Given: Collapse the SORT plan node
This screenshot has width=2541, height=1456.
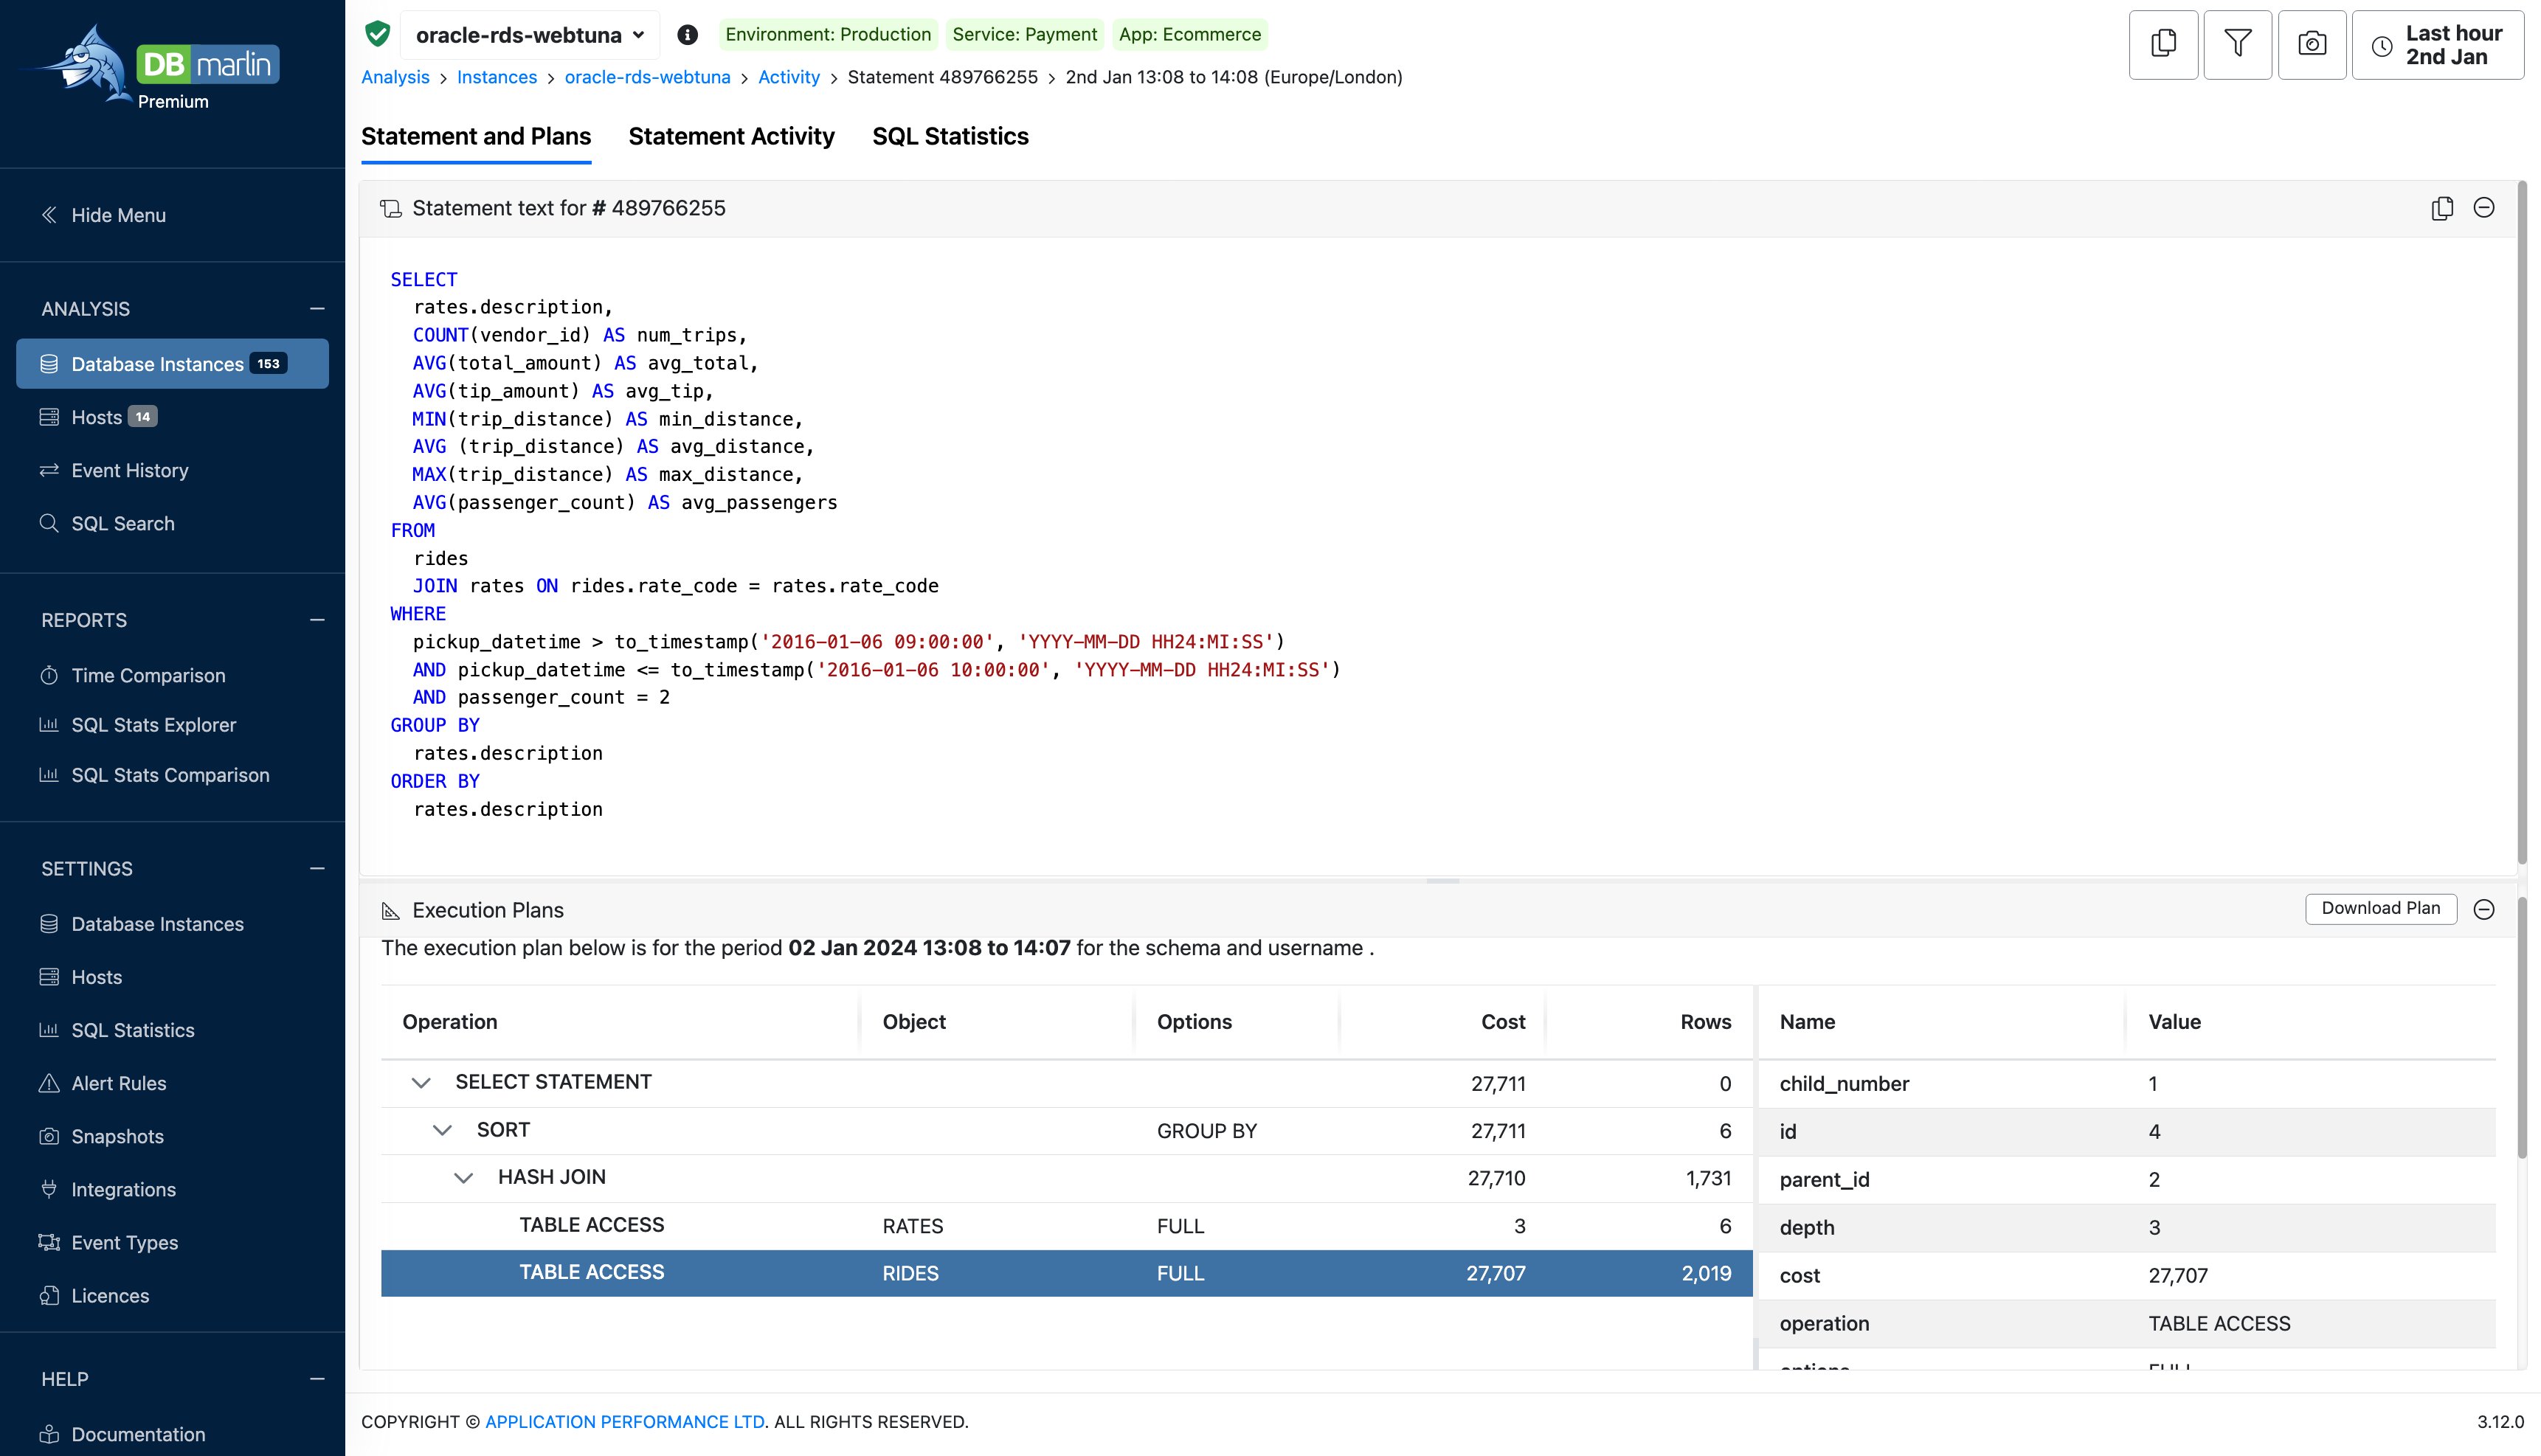Looking at the screenshot, I should click(x=442, y=1130).
